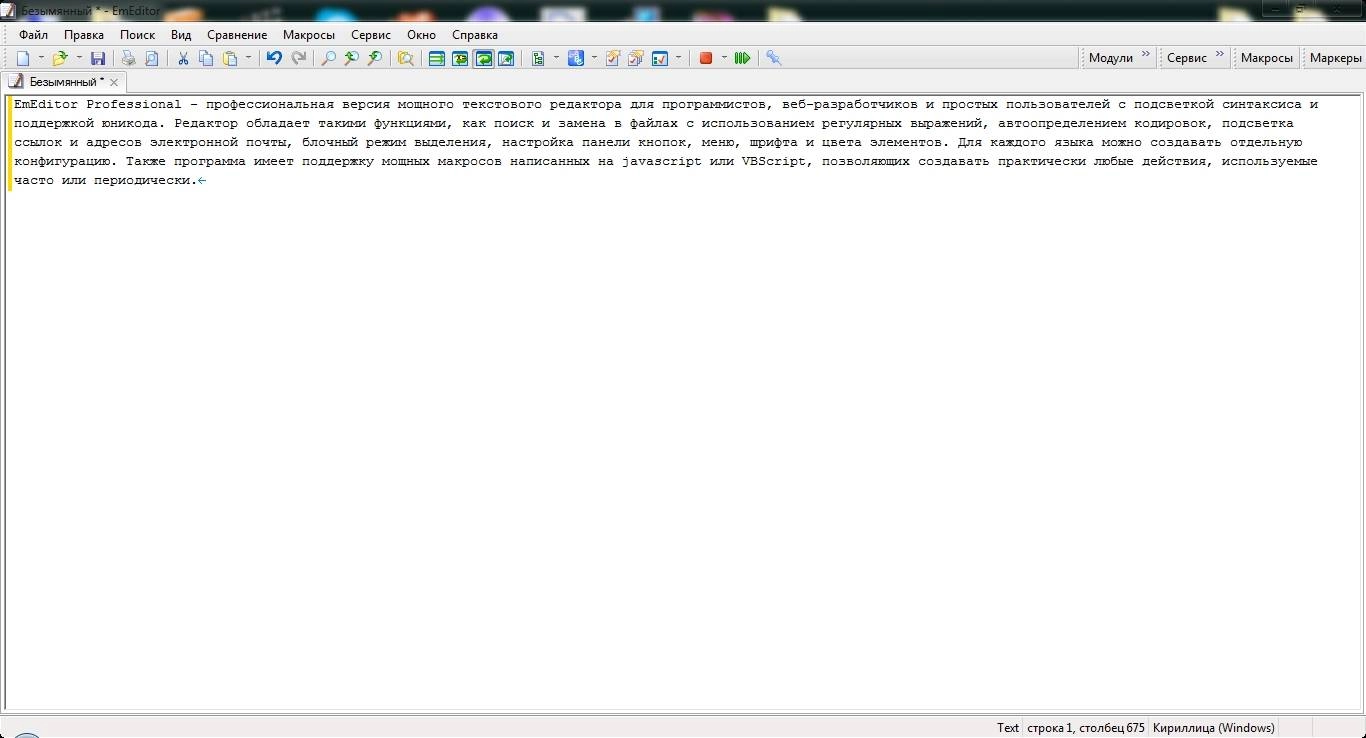Click the Print icon
Viewport: 1366px width, 738px height.
coord(128,58)
